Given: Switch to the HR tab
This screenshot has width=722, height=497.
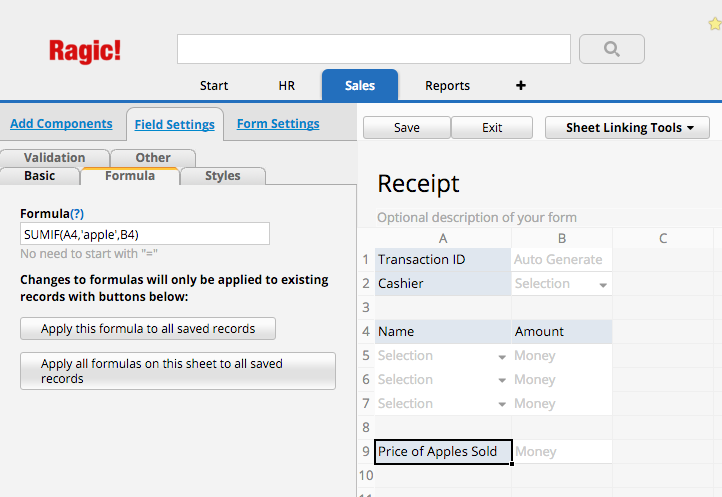Looking at the screenshot, I should pos(286,86).
